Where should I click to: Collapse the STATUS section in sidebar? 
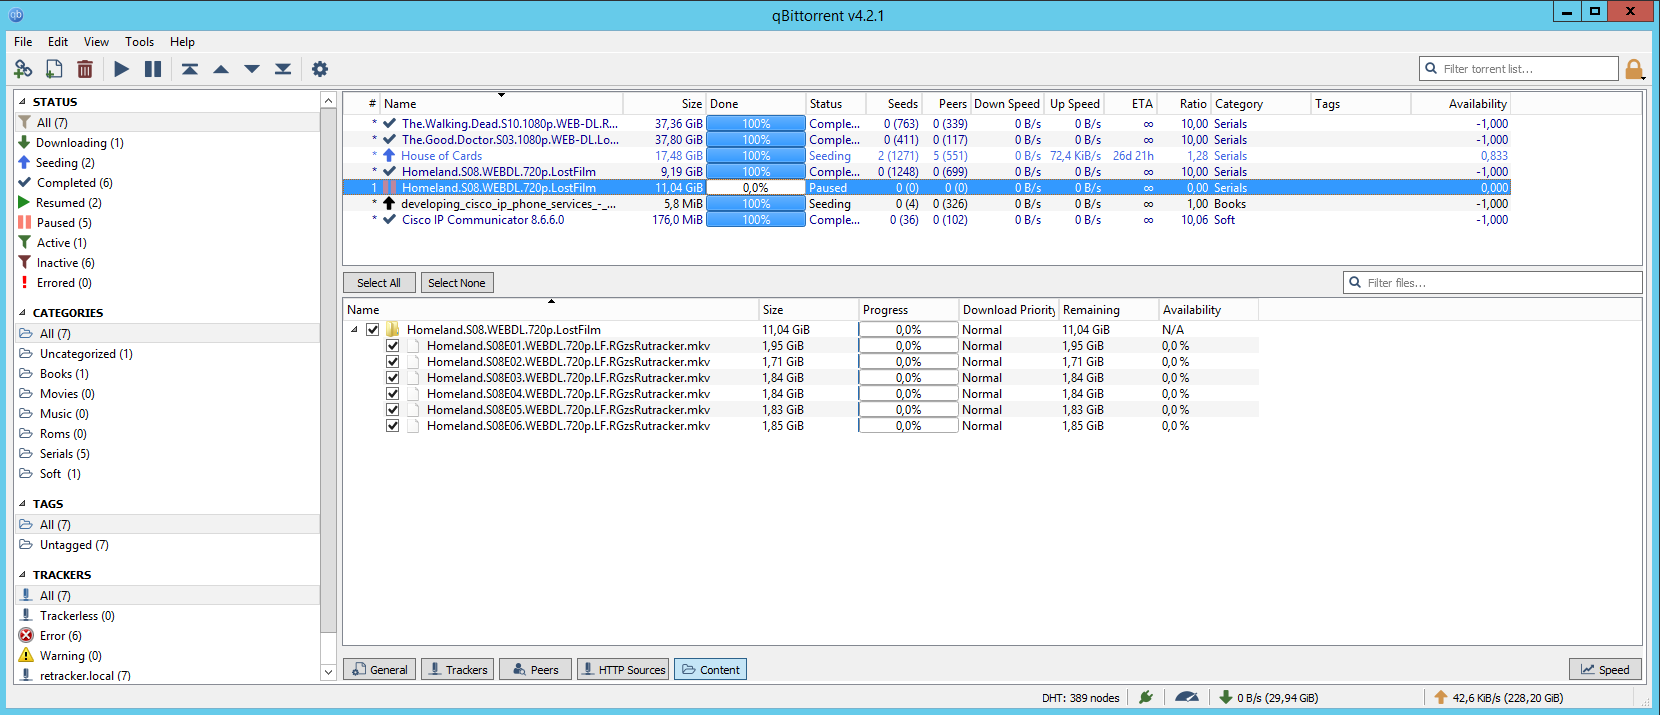[23, 102]
